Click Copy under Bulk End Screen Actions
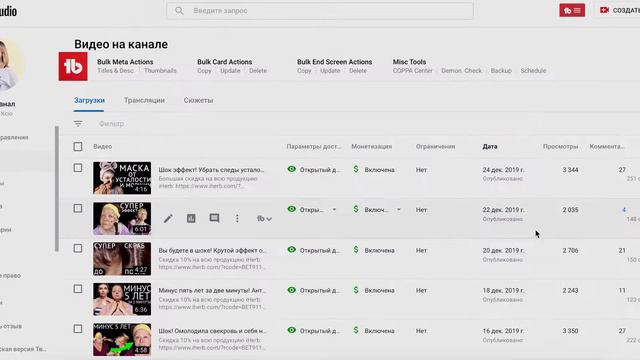The image size is (640, 360). (304, 71)
